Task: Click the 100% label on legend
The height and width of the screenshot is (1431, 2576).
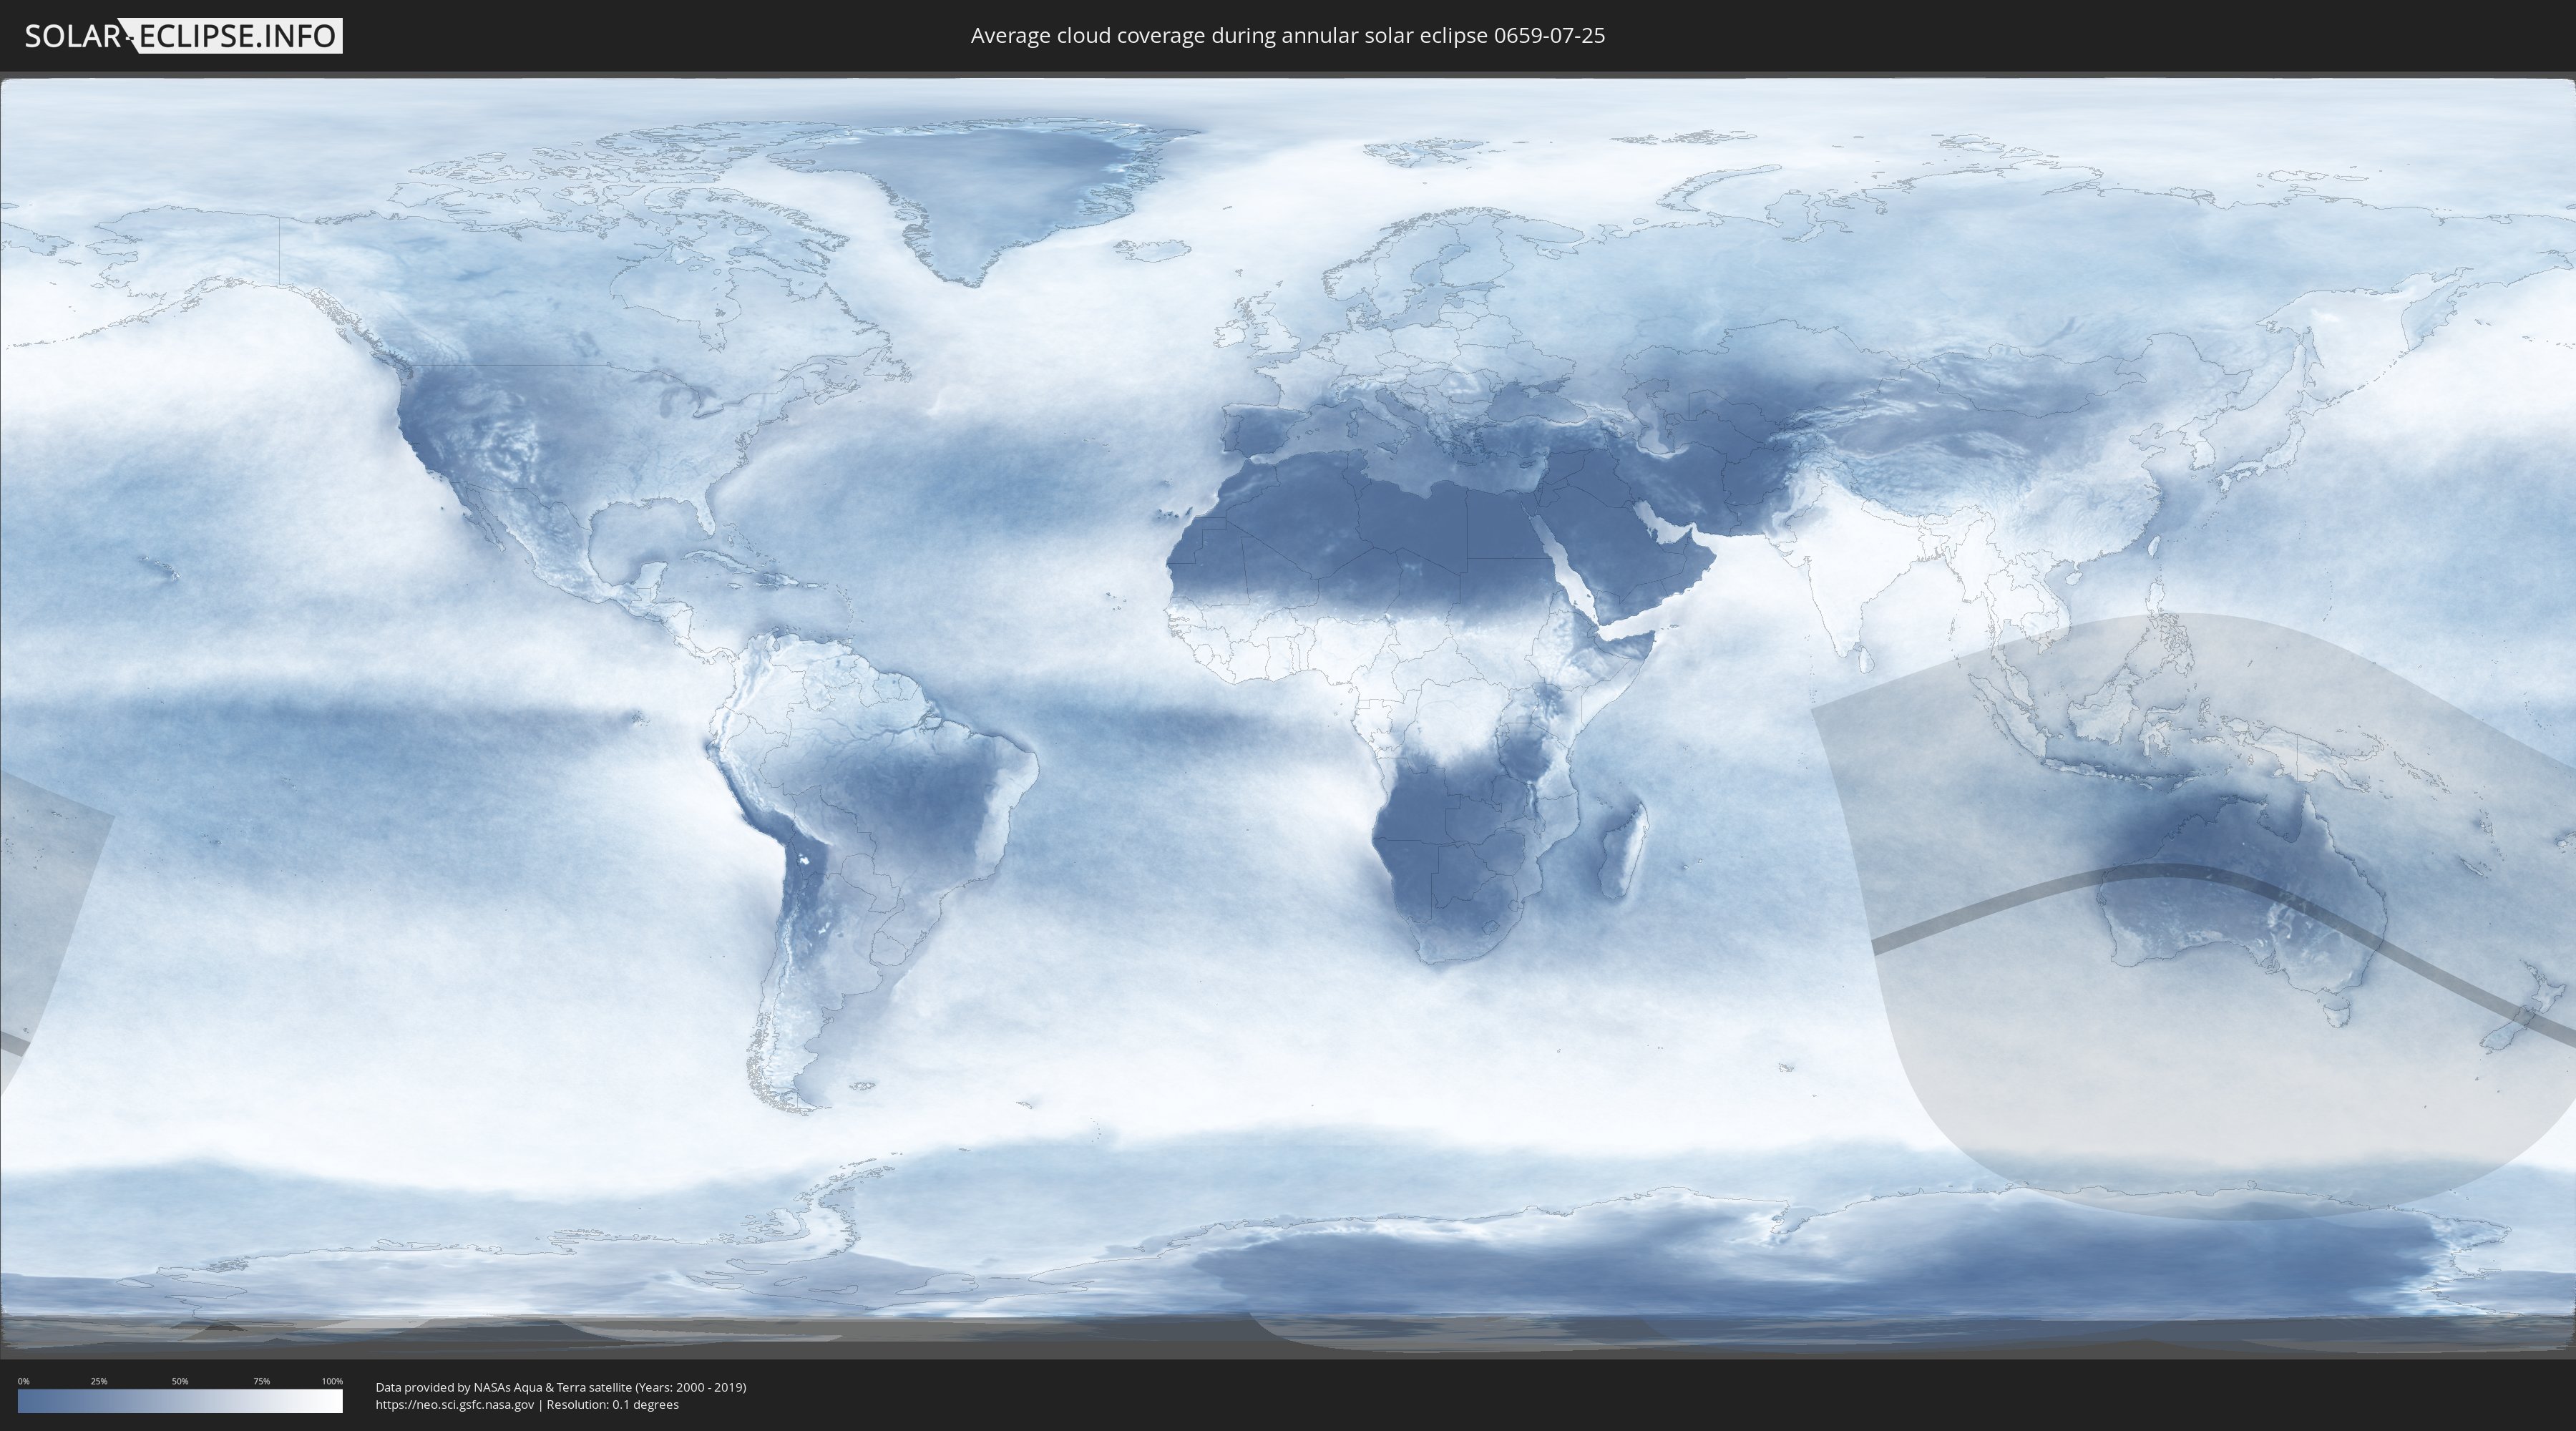Action: [331, 1381]
